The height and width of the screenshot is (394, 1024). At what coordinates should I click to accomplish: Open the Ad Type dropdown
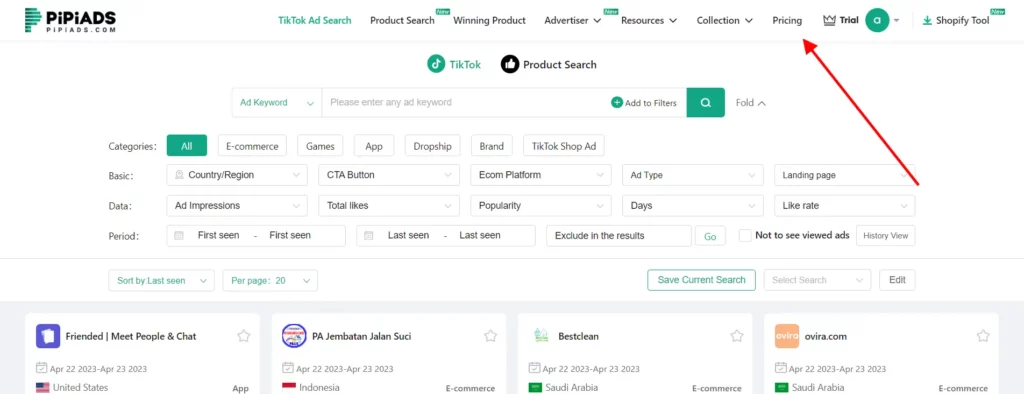693,175
